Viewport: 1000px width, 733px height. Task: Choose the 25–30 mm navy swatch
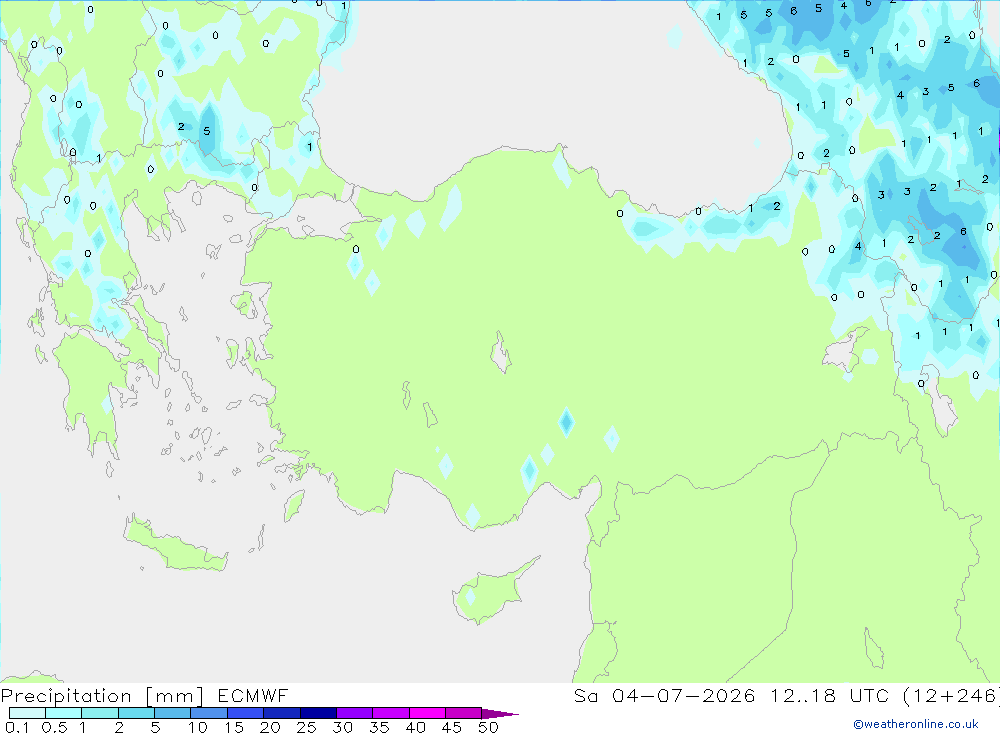point(318,713)
